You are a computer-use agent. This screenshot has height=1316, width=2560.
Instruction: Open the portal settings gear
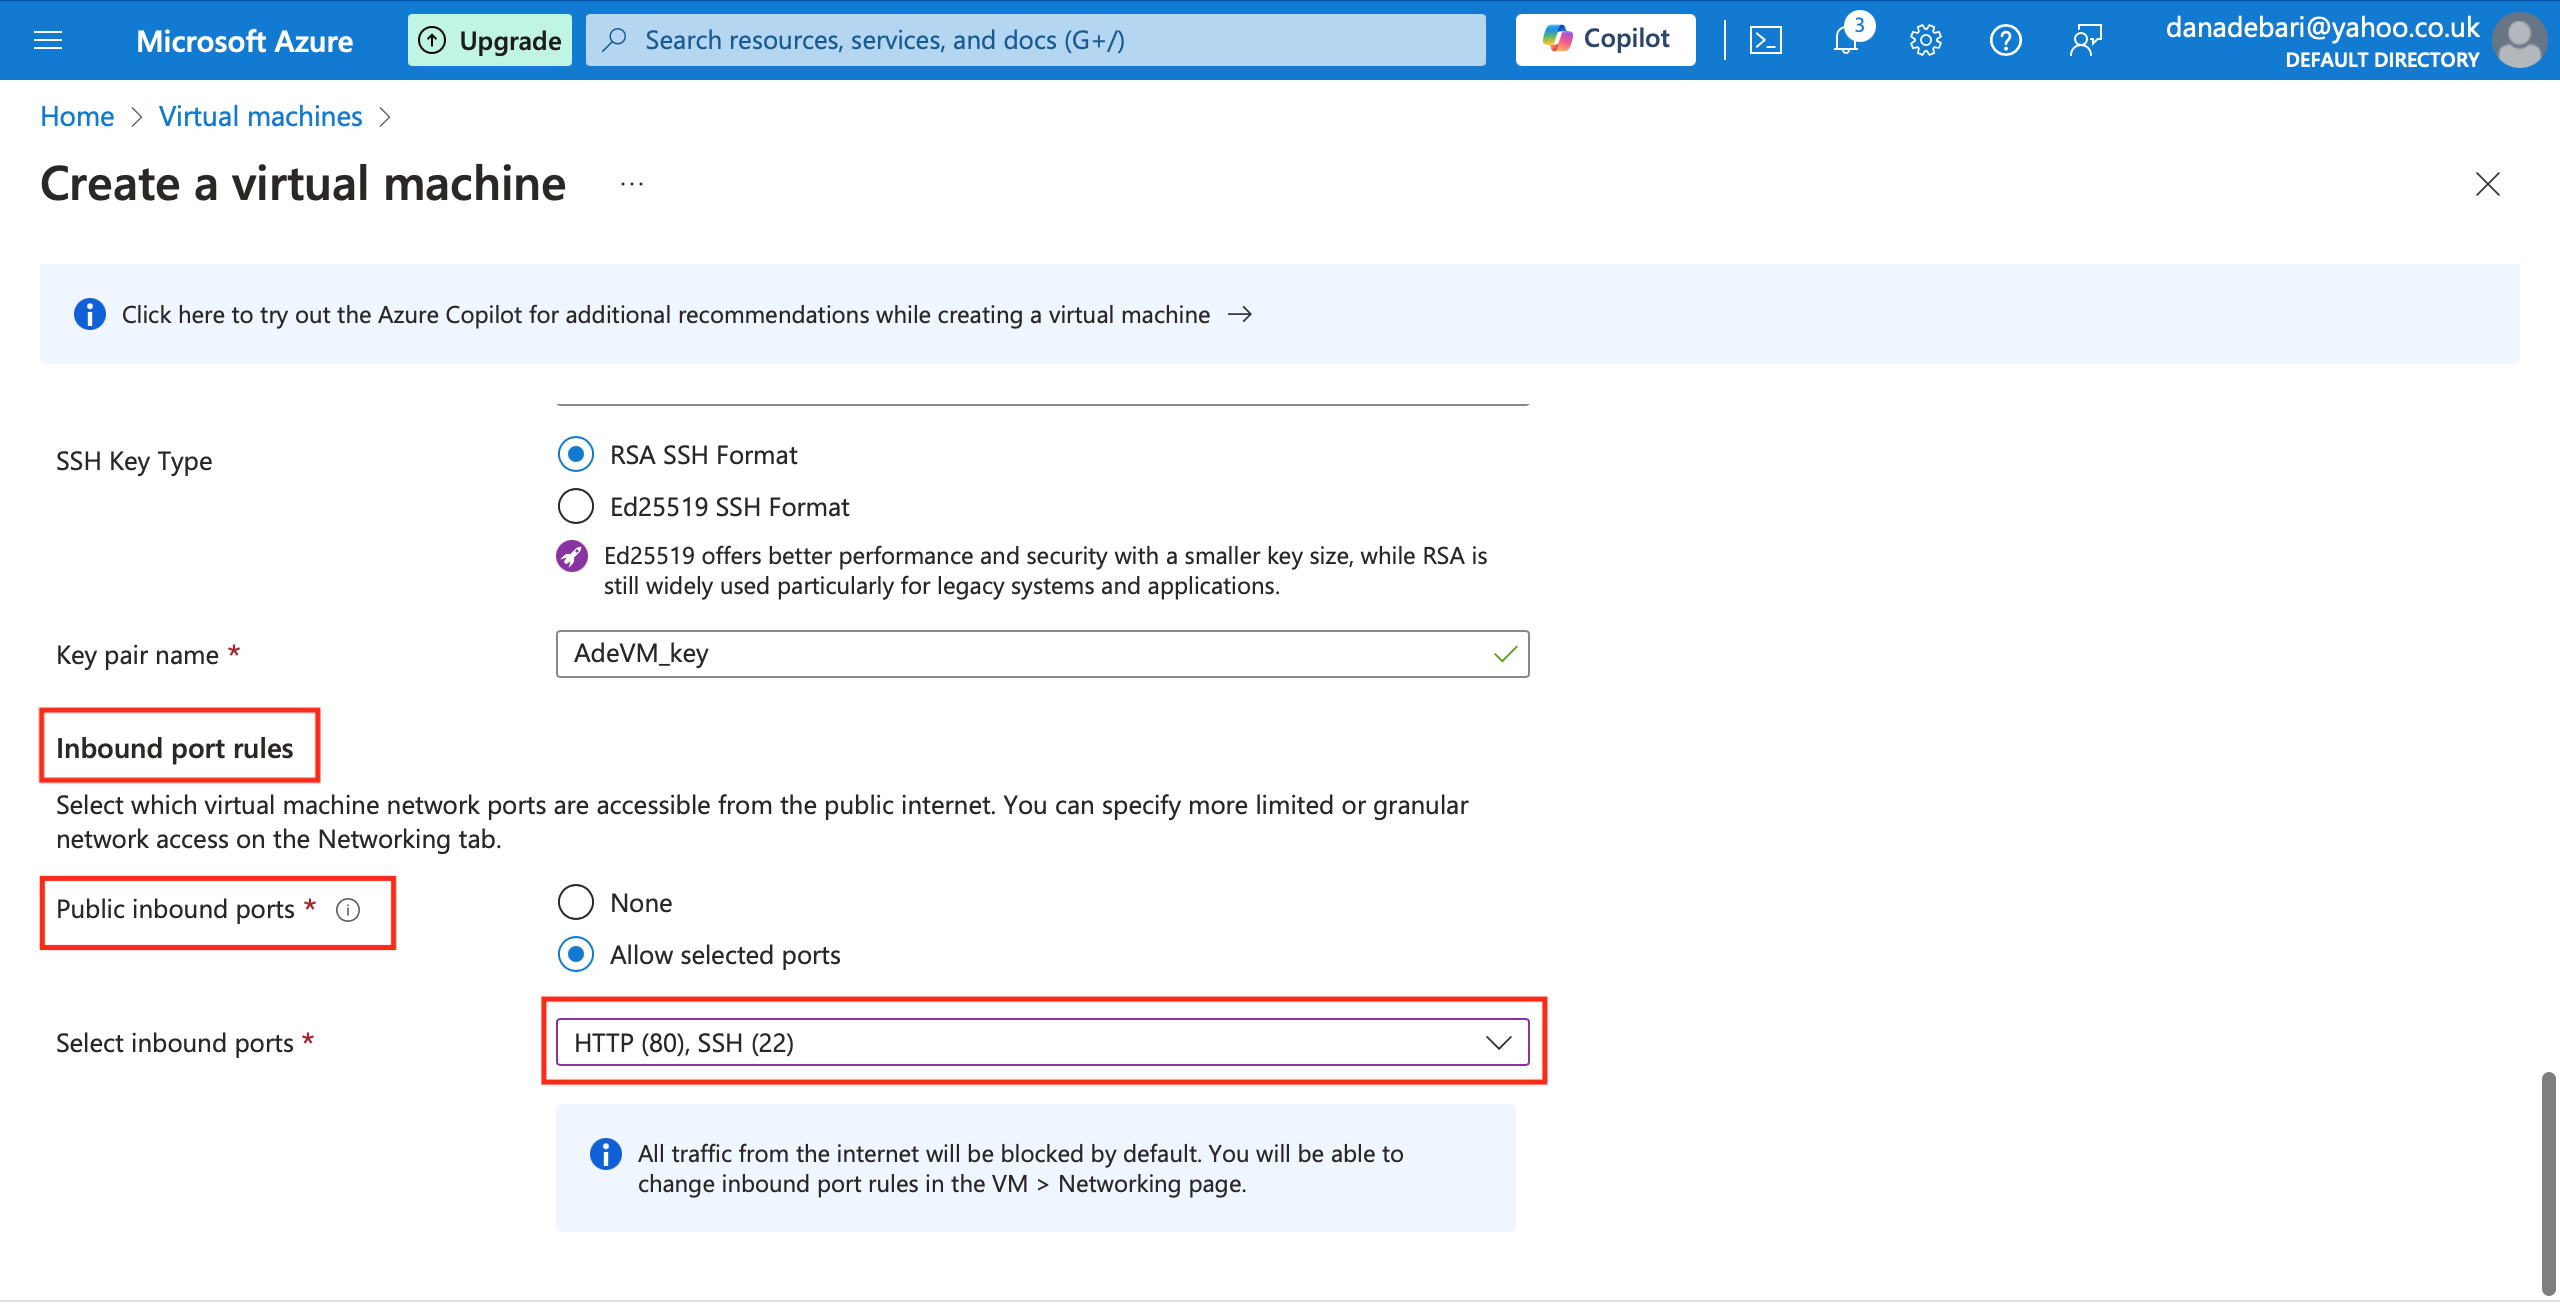(x=1925, y=40)
